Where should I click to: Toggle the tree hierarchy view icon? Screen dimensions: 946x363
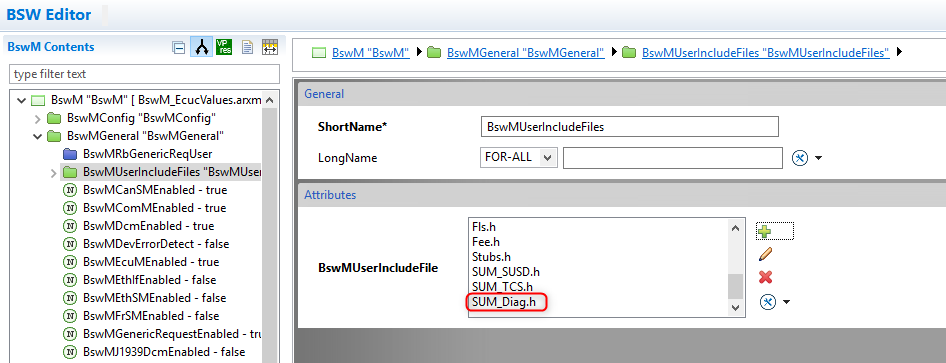pyautogui.click(x=201, y=47)
